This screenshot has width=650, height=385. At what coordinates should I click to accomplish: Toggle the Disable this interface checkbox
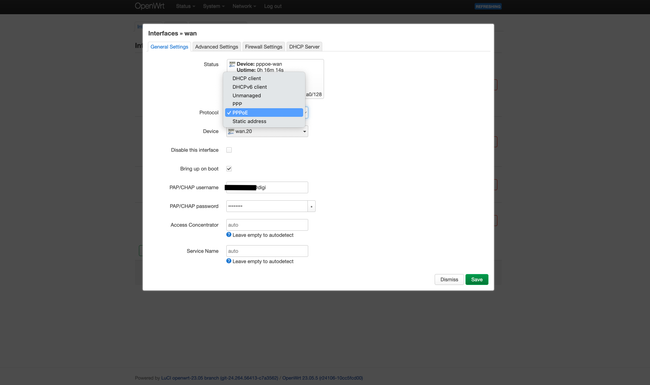(x=229, y=150)
